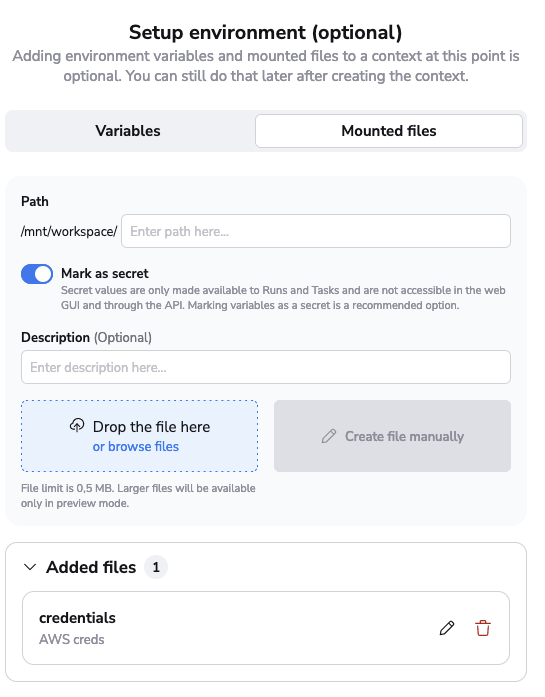Viewport: 545px width, 697px height.
Task: Click the Mark as secret label text
Action: (105, 273)
